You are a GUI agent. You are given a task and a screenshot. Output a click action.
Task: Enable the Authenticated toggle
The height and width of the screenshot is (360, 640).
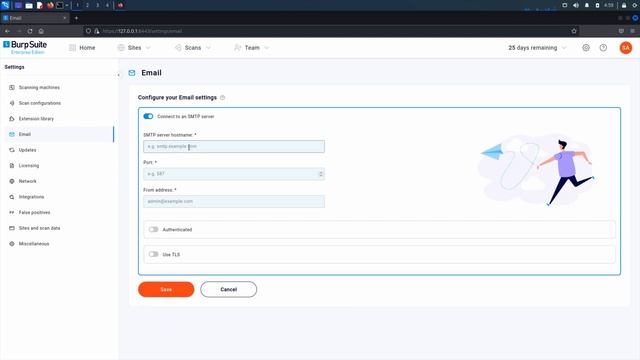point(153,229)
